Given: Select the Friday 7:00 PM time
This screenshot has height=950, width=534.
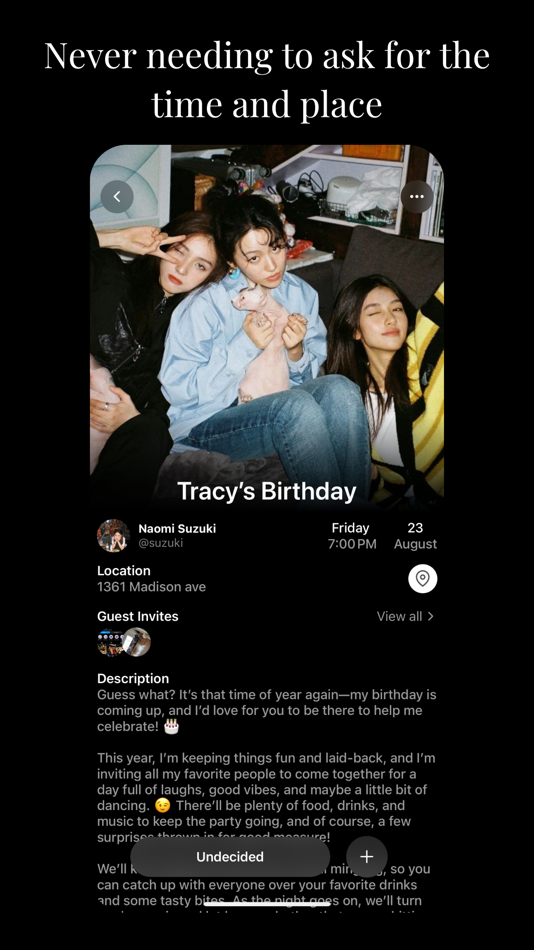Looking at the screenshot, I should point(352,536).
